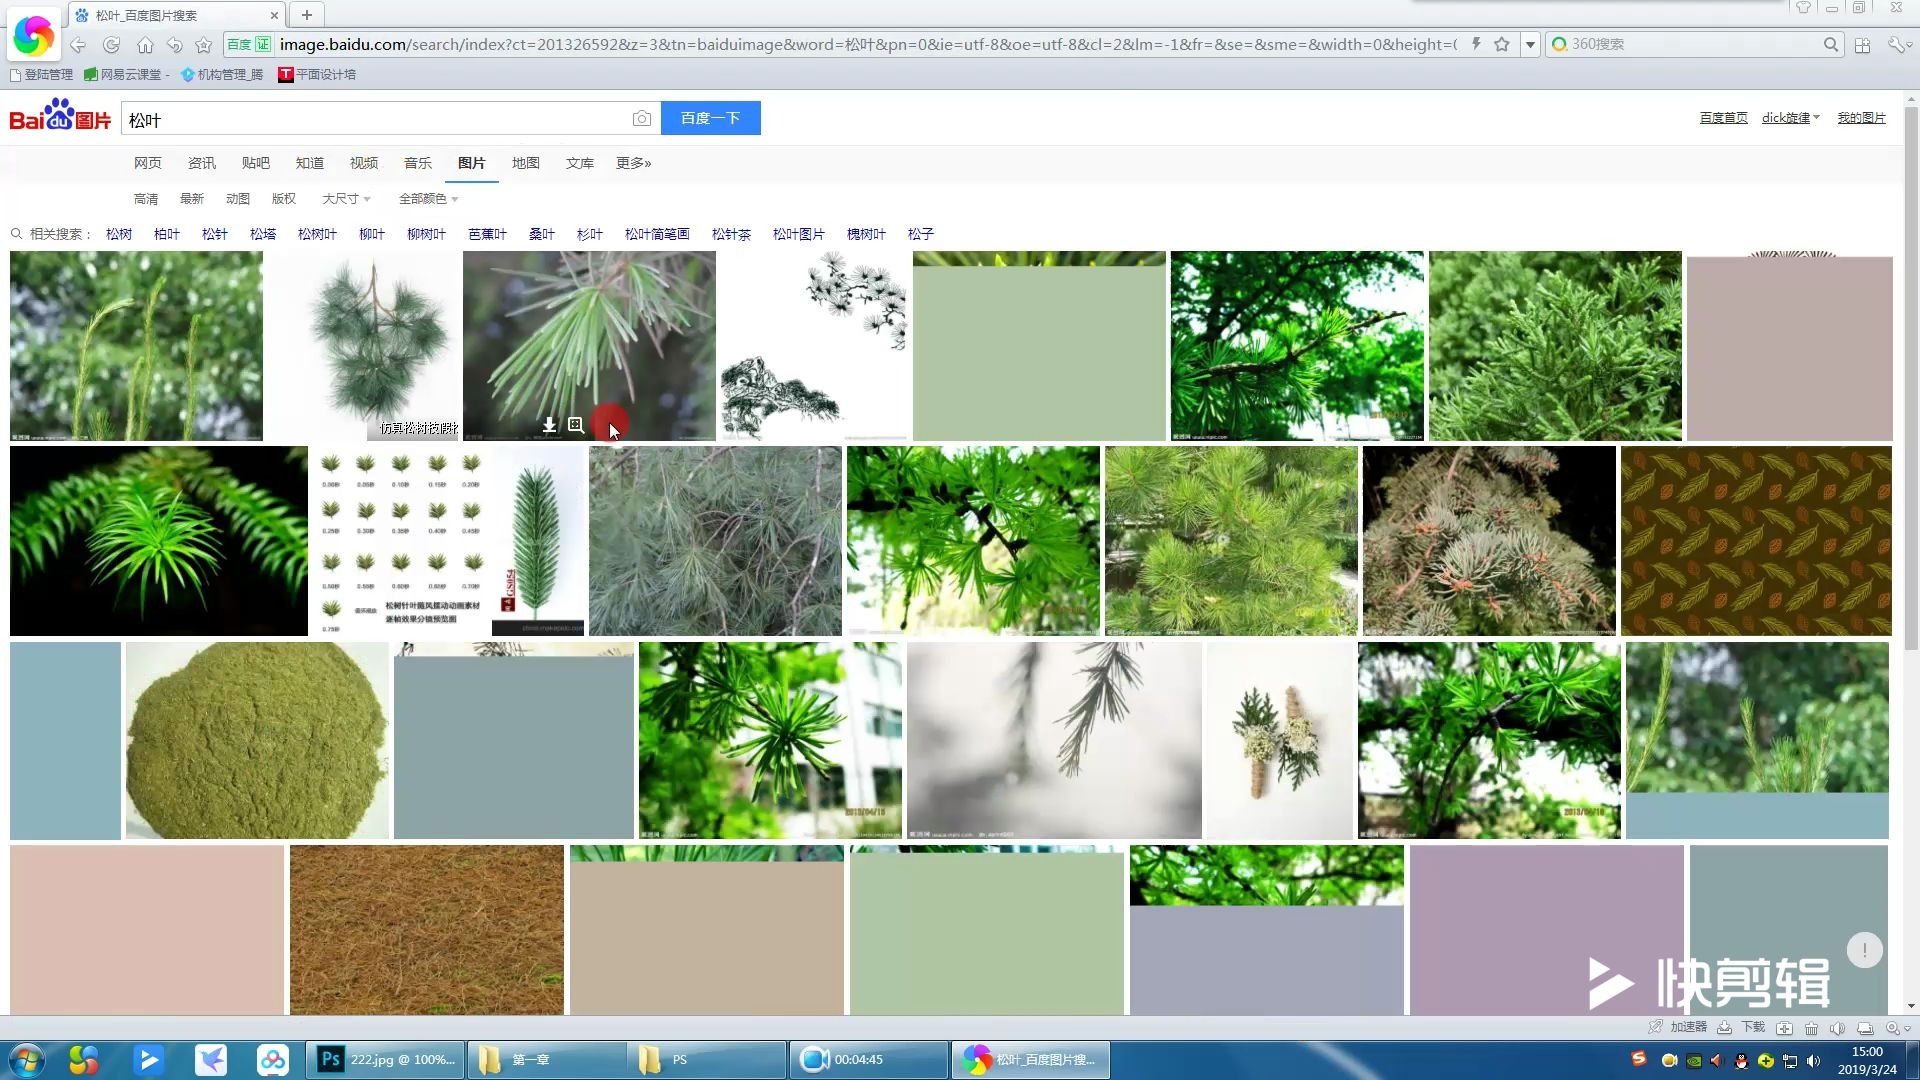Switch to the 地图 tab
This screenshot has width=1920, height=1080.
pyautogui.click(x=526, y=163)
